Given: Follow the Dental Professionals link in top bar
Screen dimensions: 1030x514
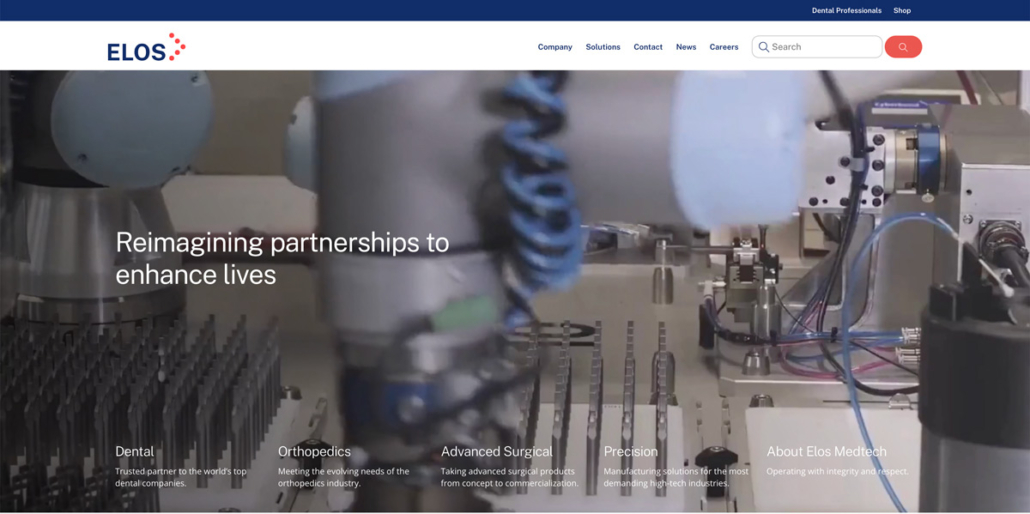Looking at the screenshot, I should [x=846, y=10].
